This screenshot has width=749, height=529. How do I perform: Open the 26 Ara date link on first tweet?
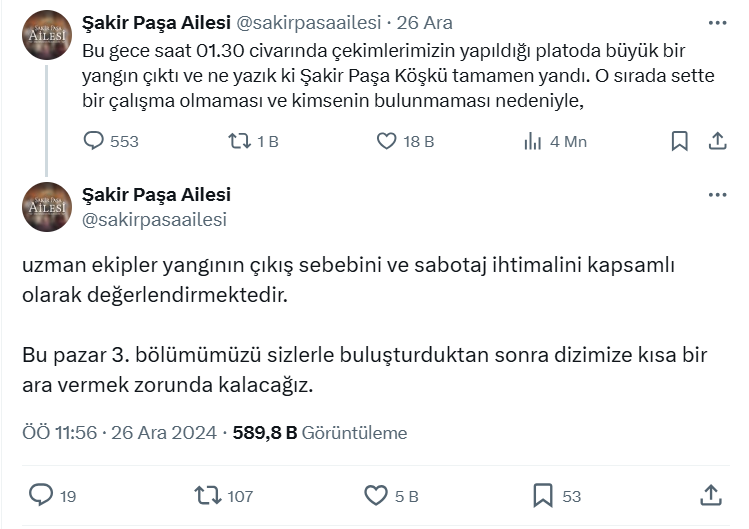coord(424,22)
